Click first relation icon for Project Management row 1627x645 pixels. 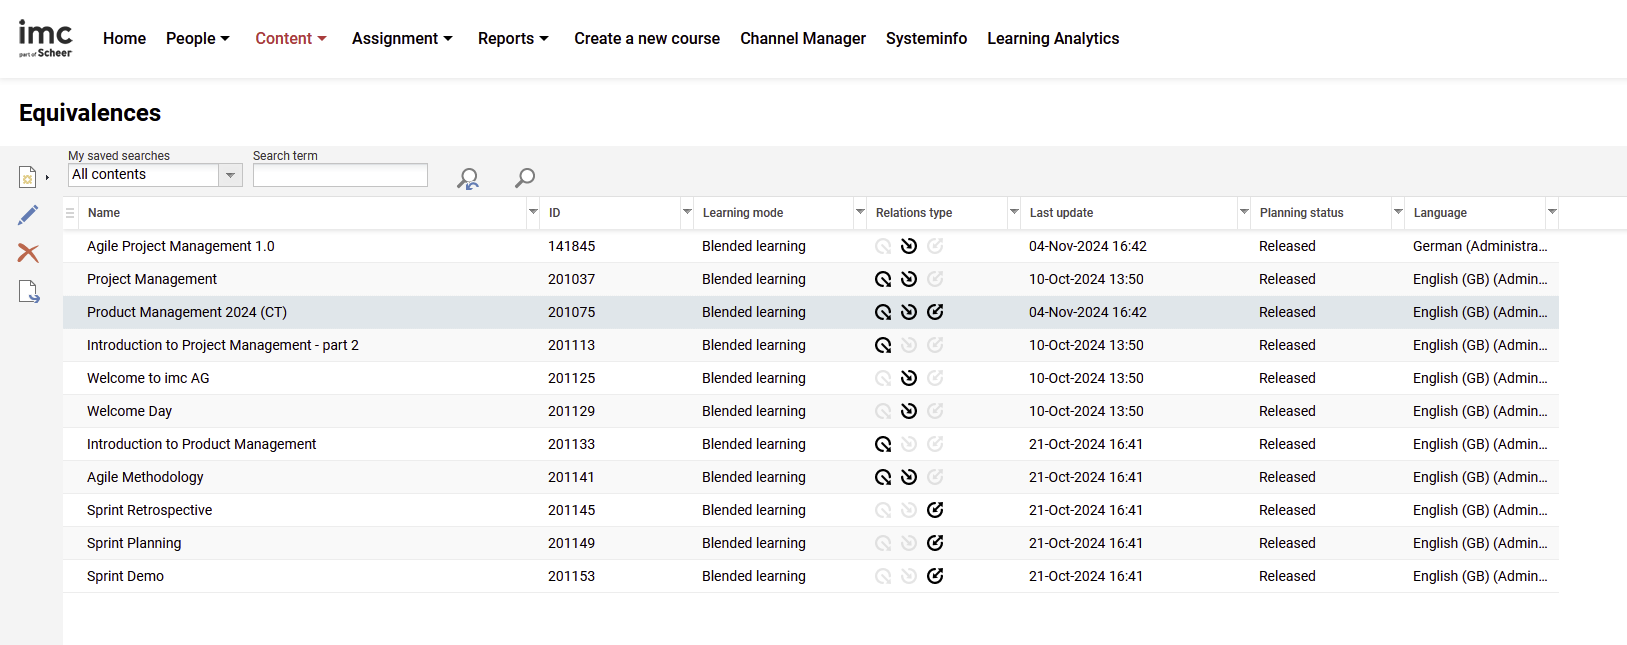click(x=883, y=279)
